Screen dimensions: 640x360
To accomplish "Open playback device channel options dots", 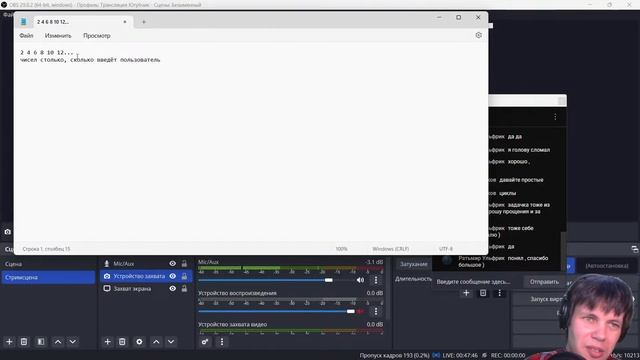I will (x=376, y=311).
